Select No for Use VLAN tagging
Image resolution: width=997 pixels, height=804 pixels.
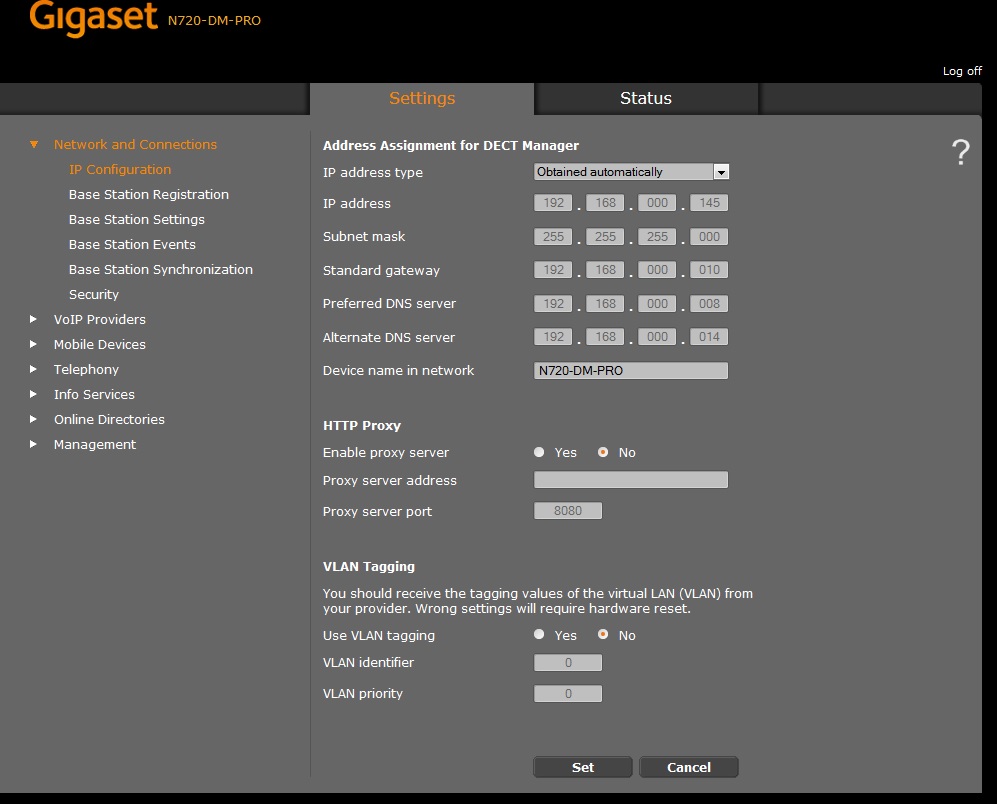[x=603, y=635]
